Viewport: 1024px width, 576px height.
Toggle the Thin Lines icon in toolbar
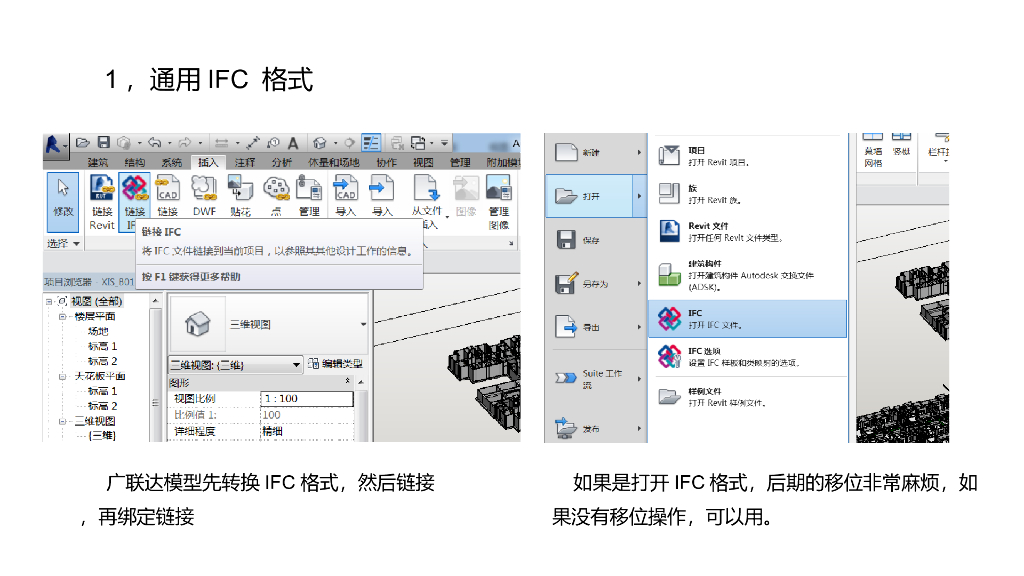371,142
